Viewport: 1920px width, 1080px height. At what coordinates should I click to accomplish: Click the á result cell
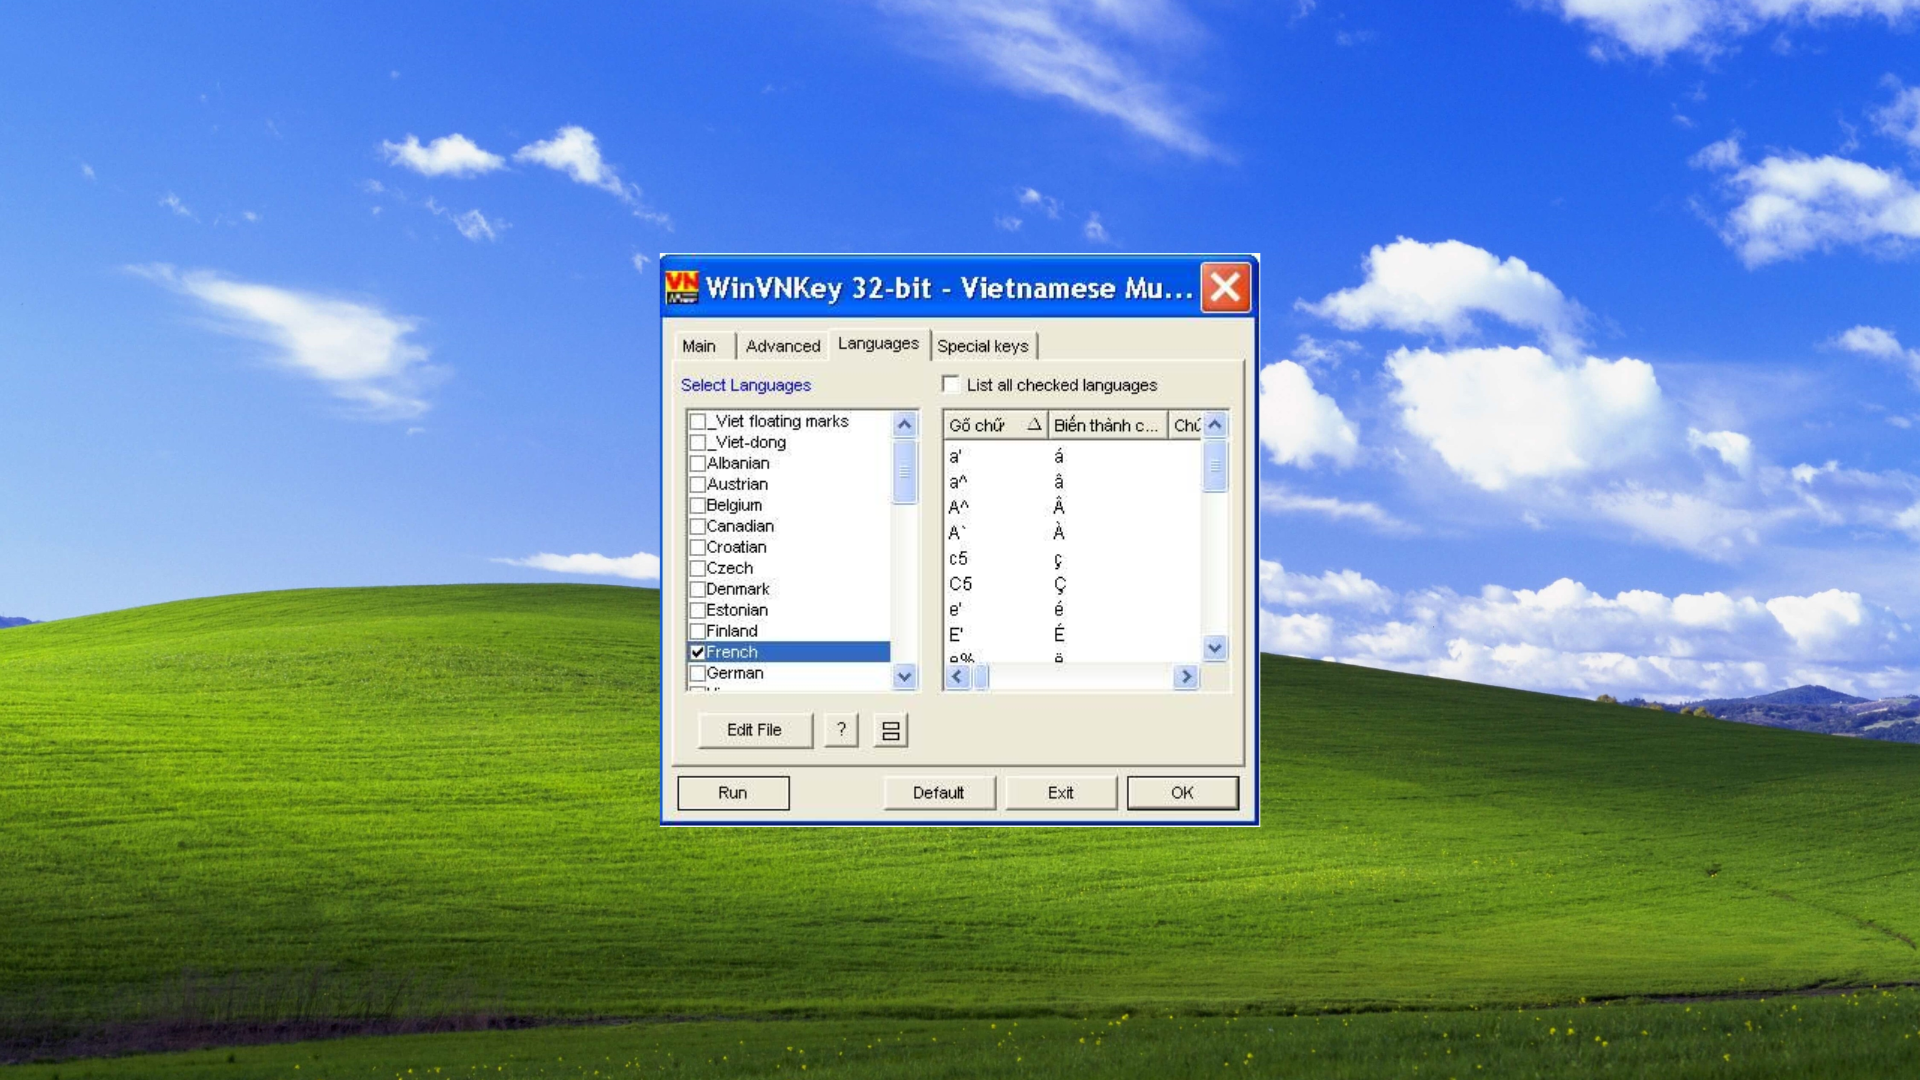coord(1059,457)
